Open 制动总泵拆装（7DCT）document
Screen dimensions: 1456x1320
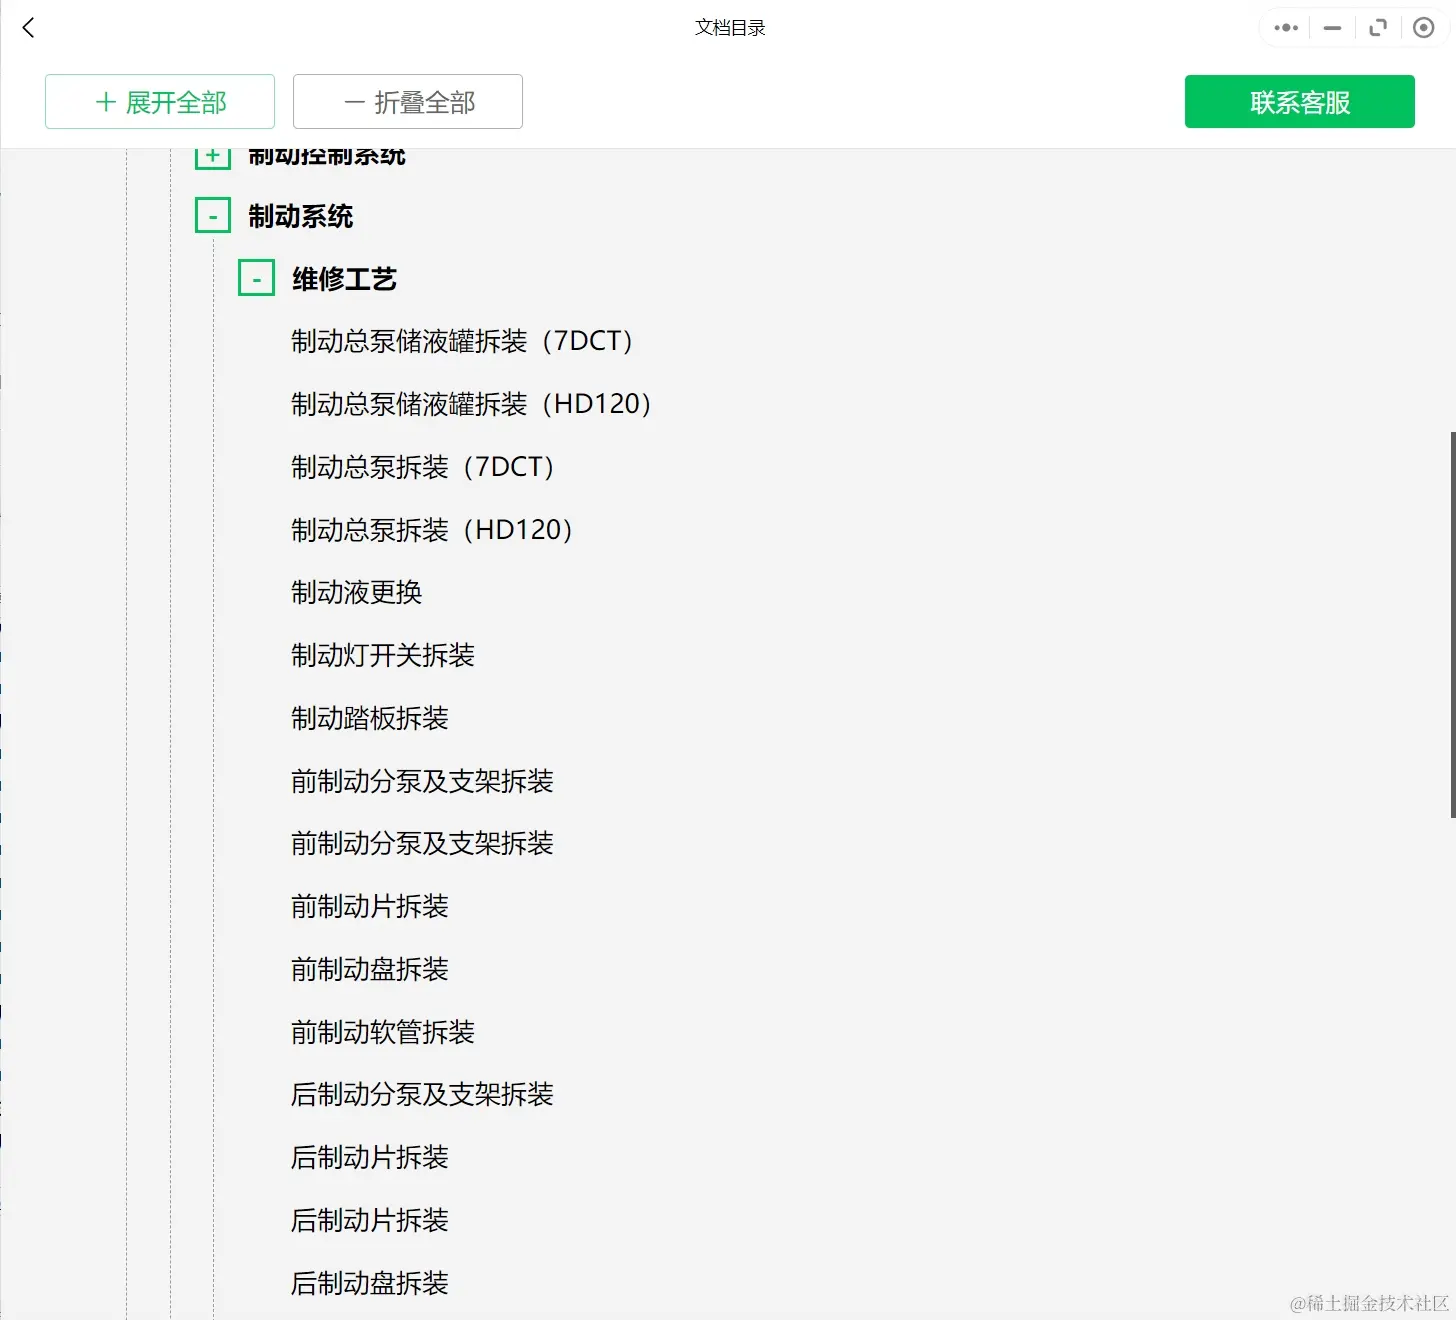(422, 466)
